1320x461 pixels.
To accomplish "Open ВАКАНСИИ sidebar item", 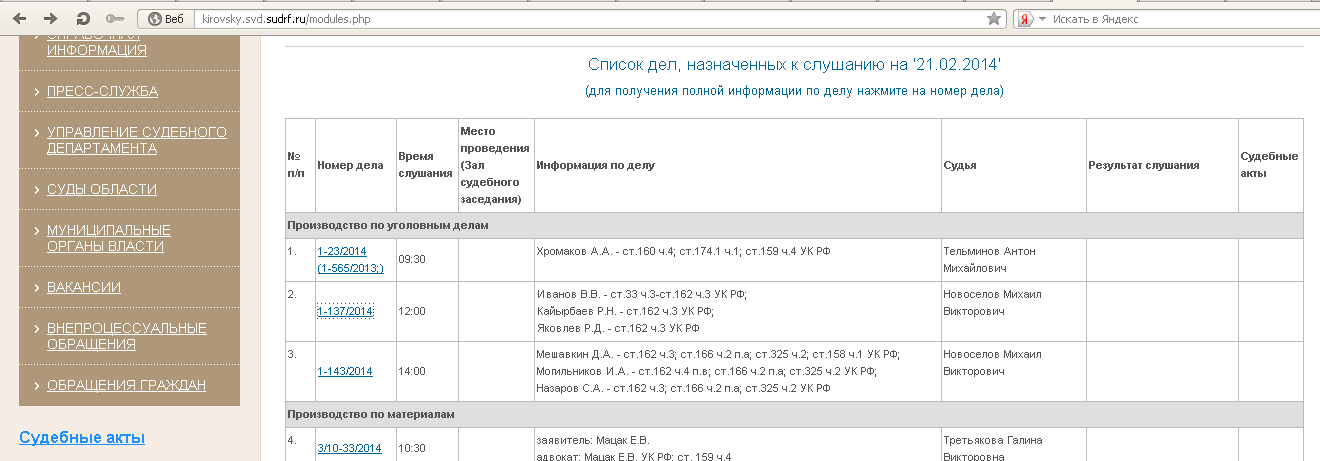I will 84,287.
